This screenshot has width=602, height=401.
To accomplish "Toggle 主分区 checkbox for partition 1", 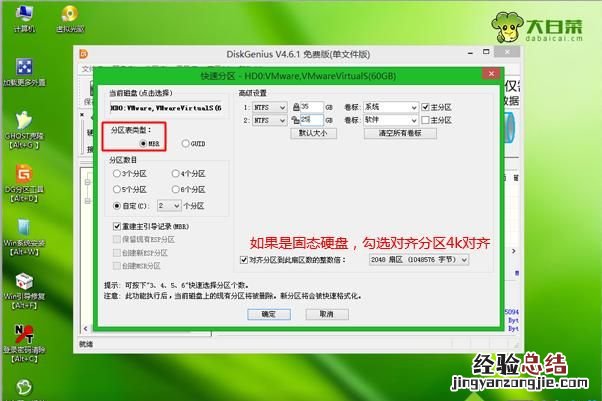I will 437,107.
